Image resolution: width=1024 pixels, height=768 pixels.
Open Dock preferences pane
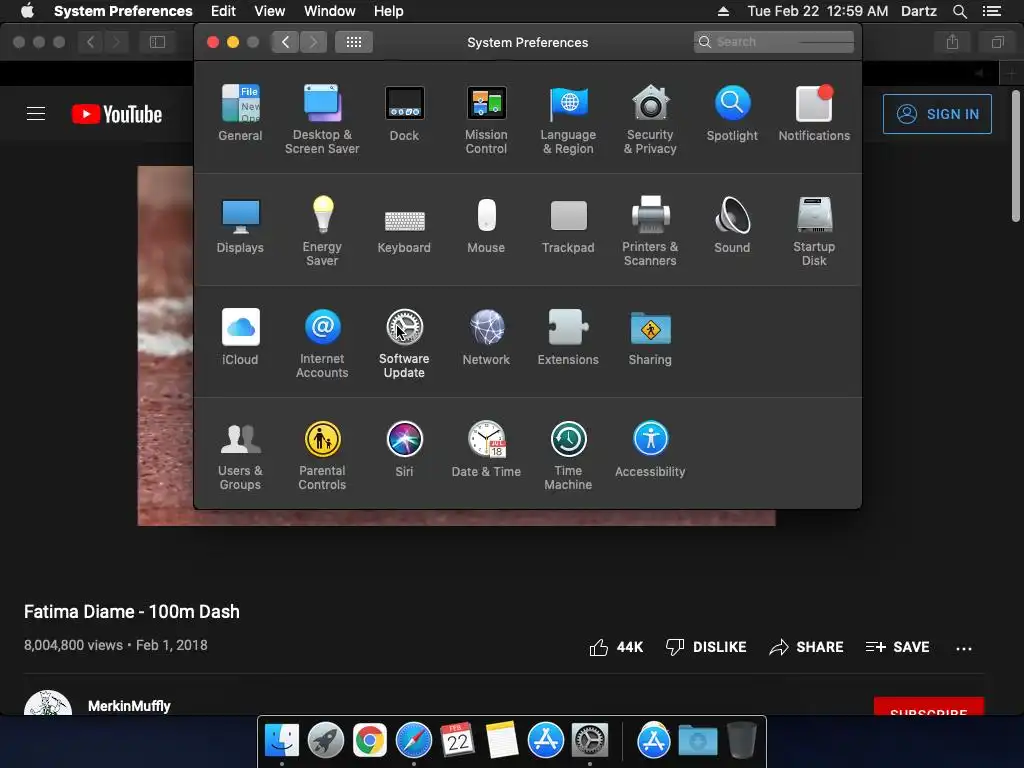404,113
